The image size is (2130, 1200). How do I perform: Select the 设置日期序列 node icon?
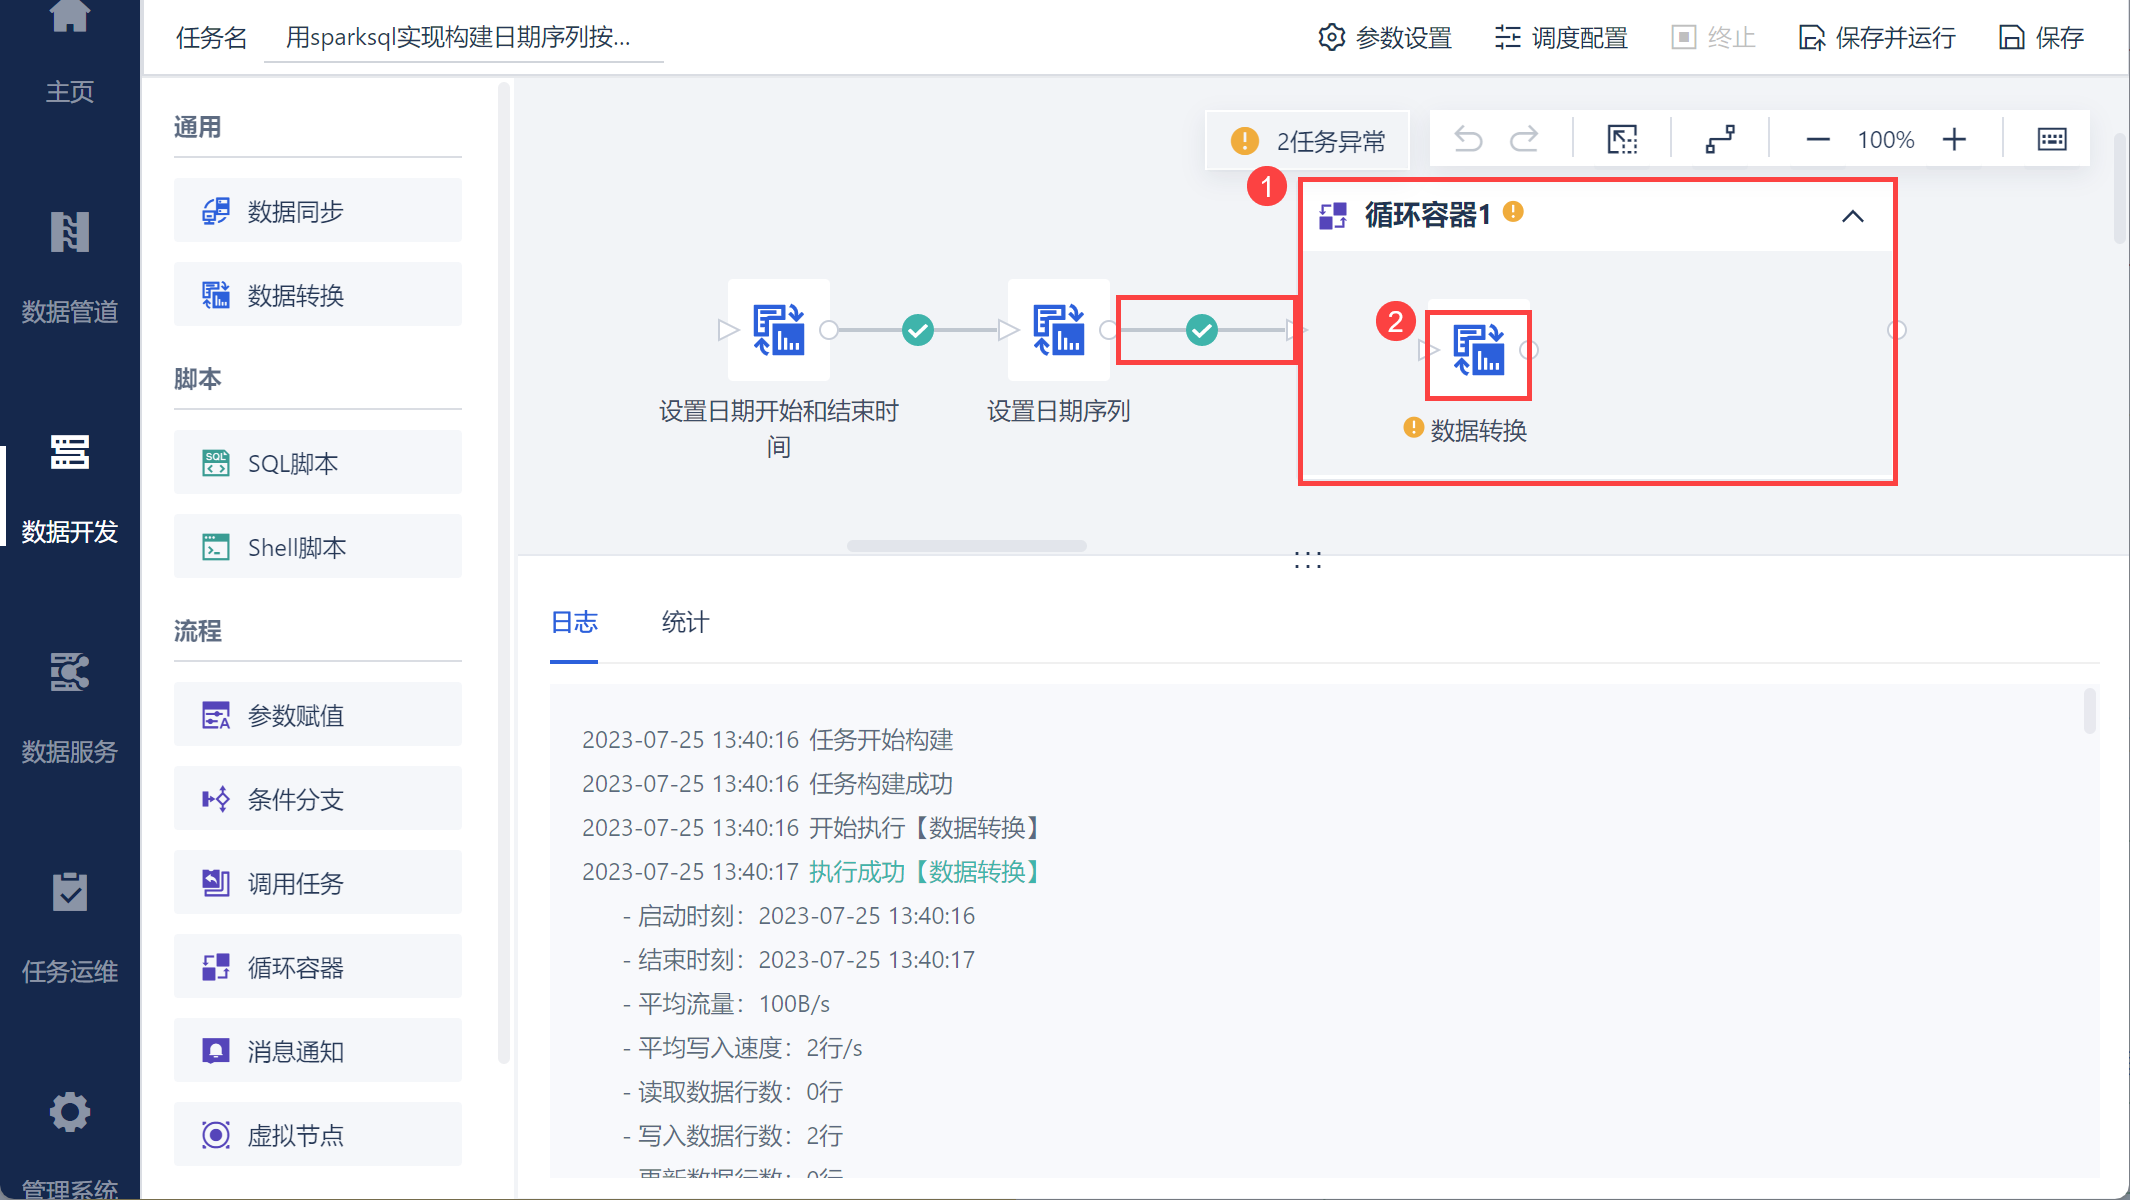(x=1058, y=330)
